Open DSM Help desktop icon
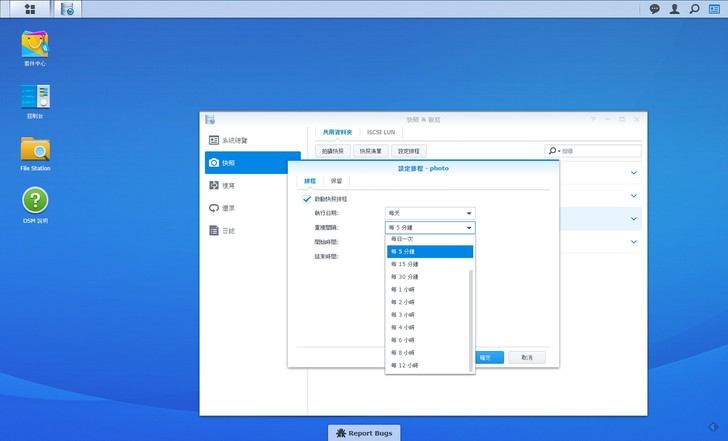728x441 pixels. click(35, 203)
